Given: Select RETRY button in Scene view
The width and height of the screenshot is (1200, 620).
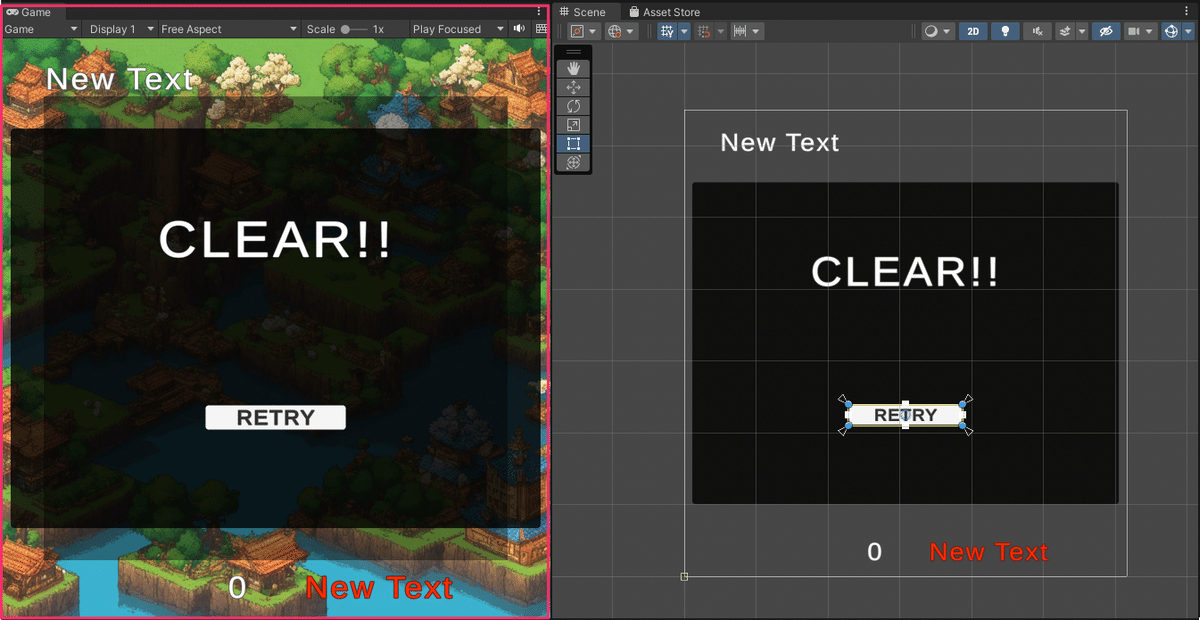Looking at the screenshot, I should 906,415.
